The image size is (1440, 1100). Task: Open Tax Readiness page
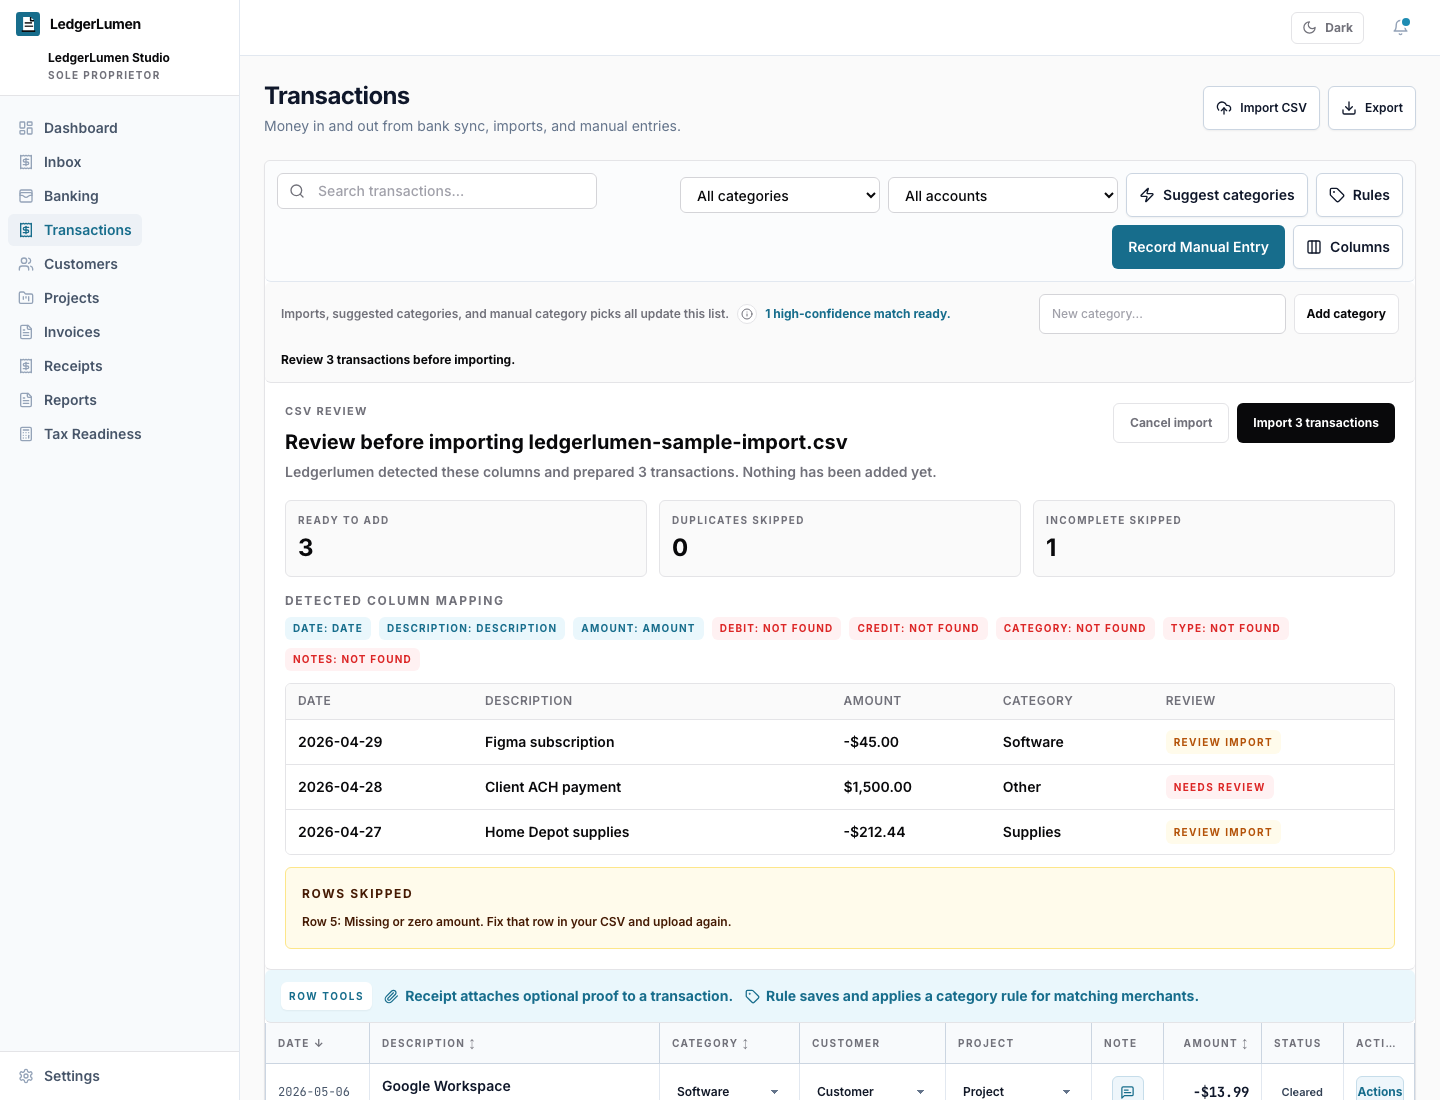(80, 434)
